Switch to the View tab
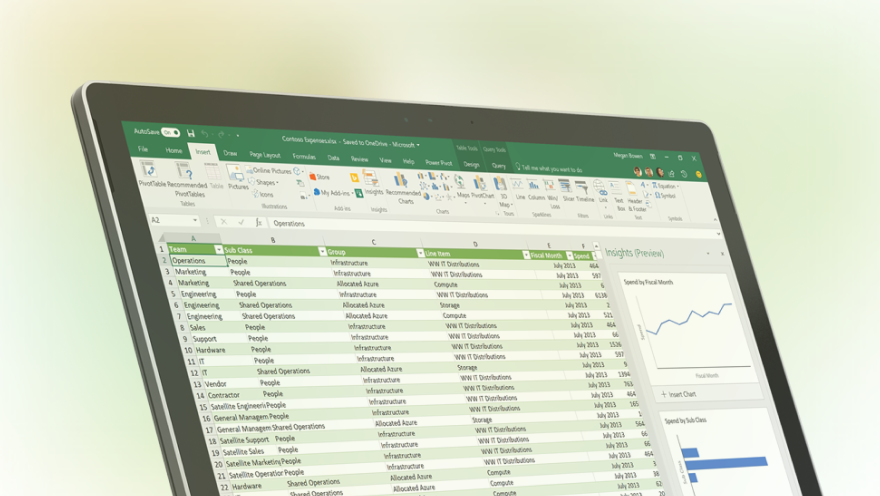The height and width of the screenshot is (496, 880). pos(385,160)
